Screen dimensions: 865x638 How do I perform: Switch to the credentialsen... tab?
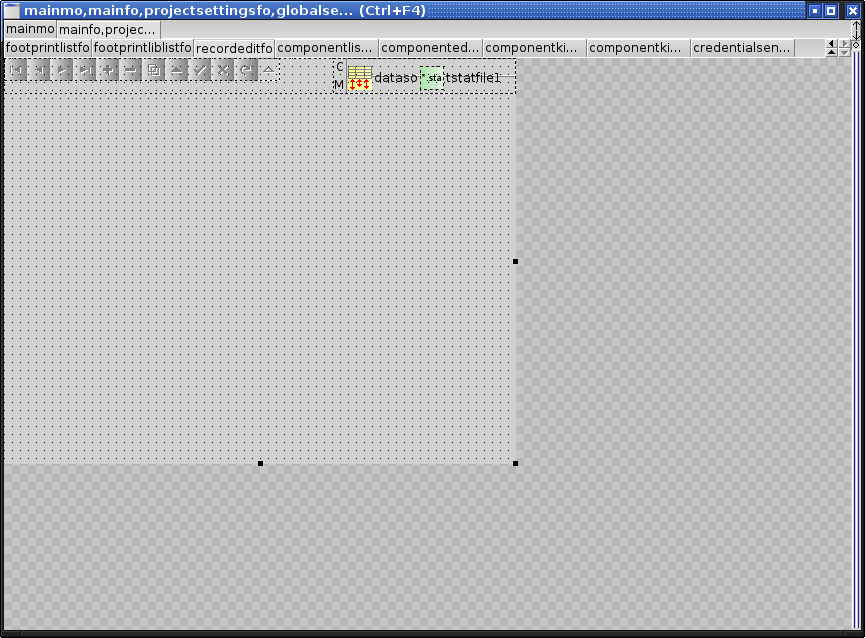coord(742,48)
